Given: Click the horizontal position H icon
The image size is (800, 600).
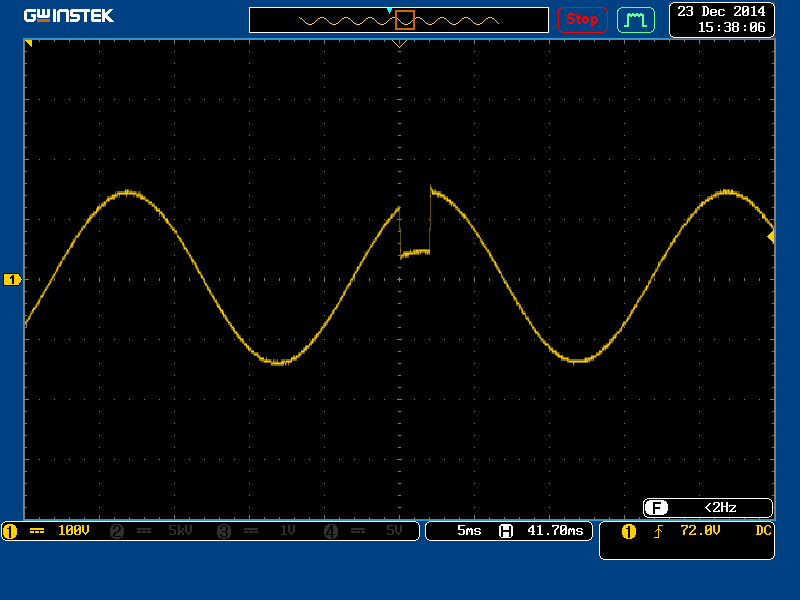Looking at the screenshot, I should (x=507, y=531).
